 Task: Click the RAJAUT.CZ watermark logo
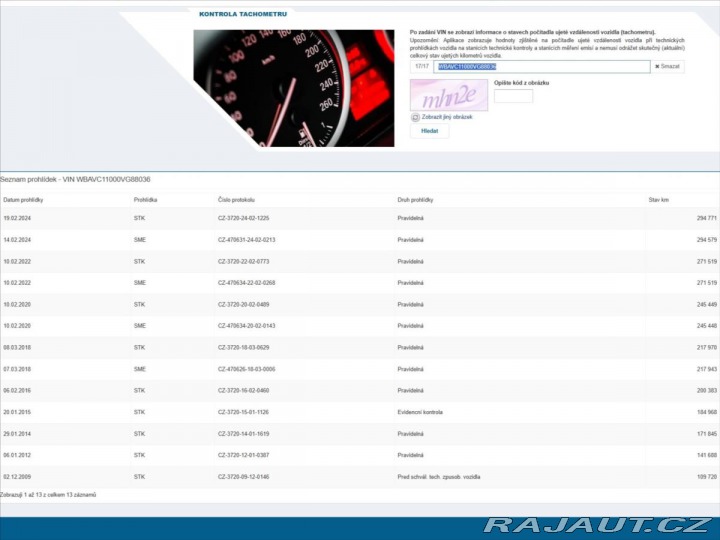coord(597,525)
